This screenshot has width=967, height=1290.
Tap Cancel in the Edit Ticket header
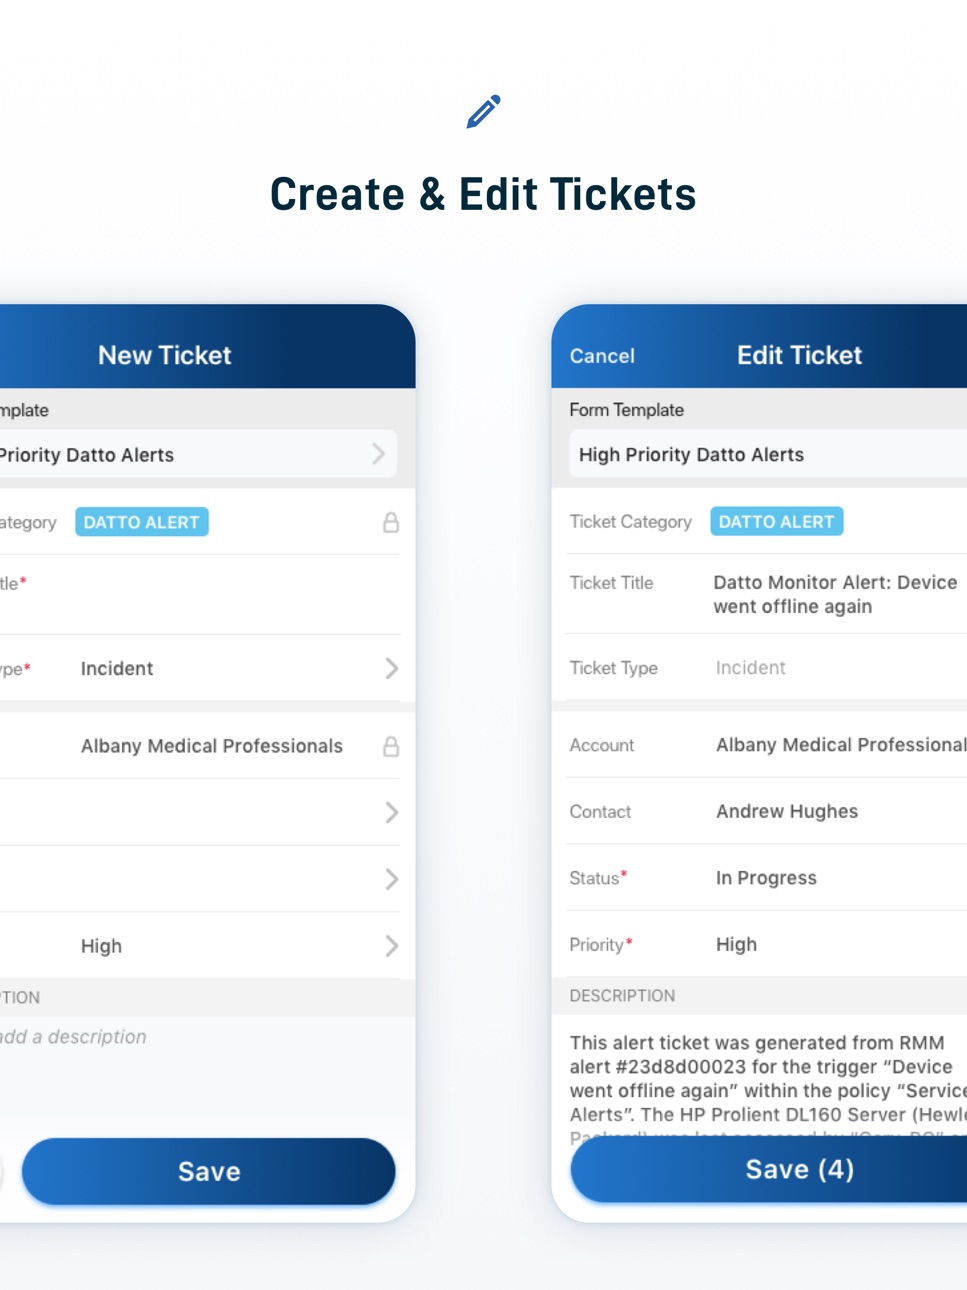click(x=602, y=356)
